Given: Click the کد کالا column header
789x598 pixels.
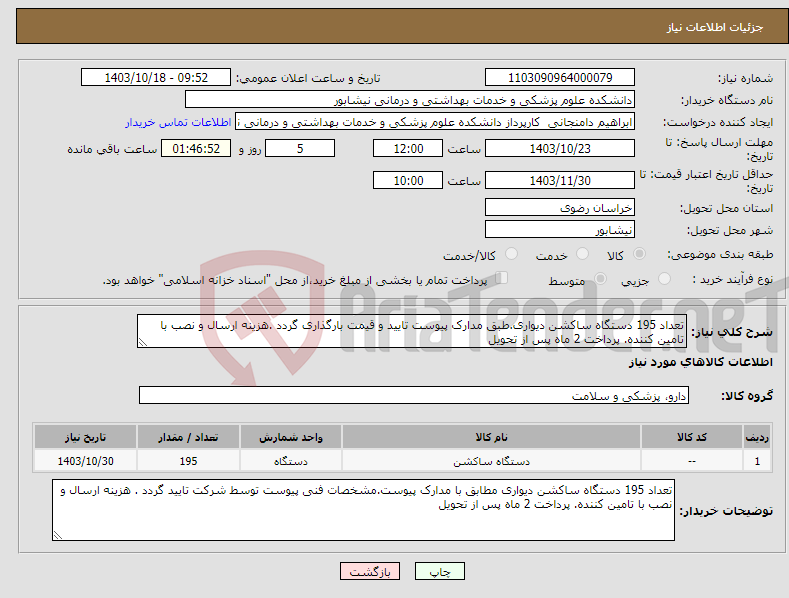Looking at the screenshot, I should tap(691, 437).
